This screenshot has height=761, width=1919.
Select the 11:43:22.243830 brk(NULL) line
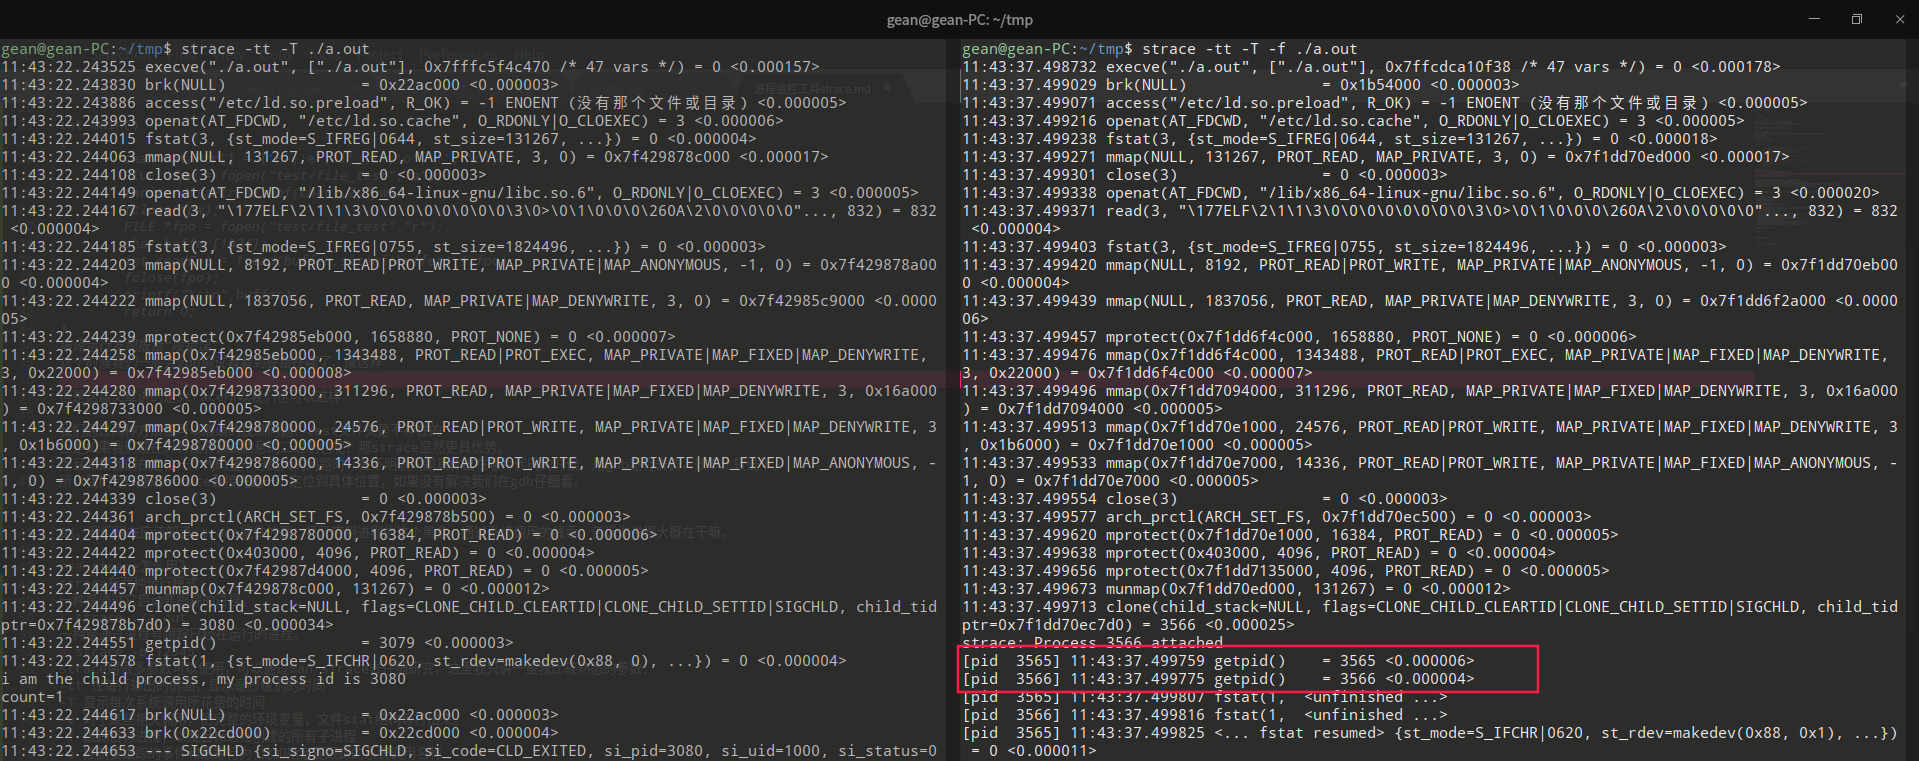pos(279,85)
